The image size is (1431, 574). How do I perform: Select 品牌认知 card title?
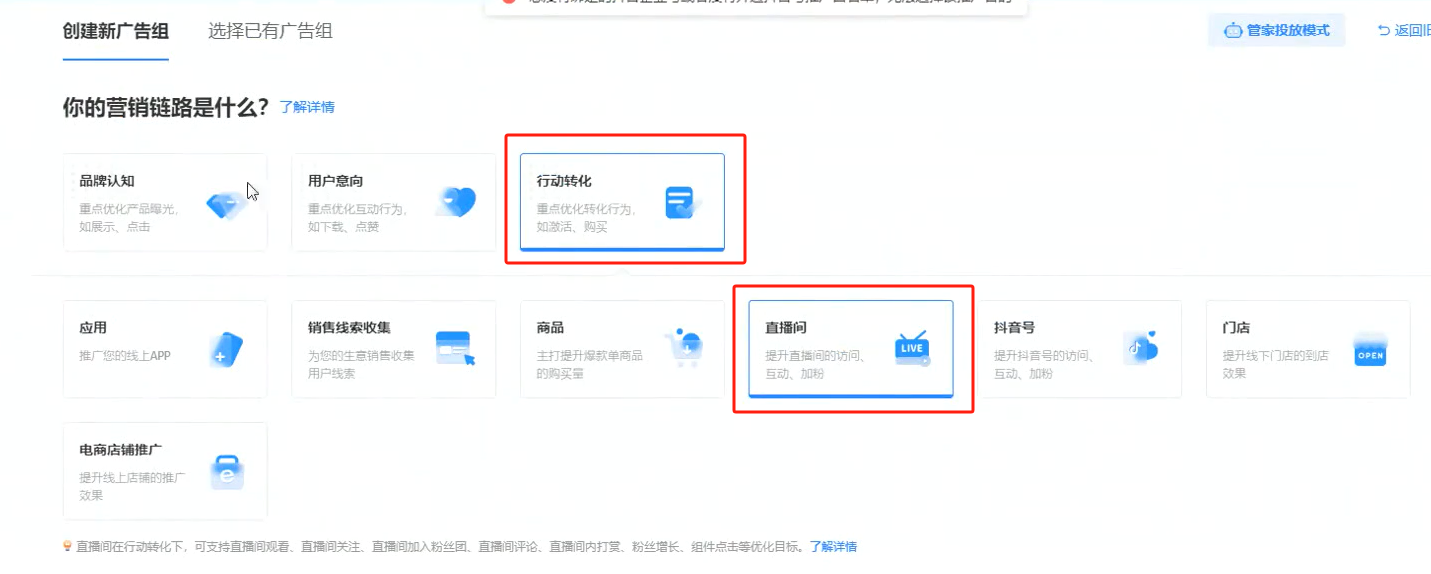(x=107, y=181)
